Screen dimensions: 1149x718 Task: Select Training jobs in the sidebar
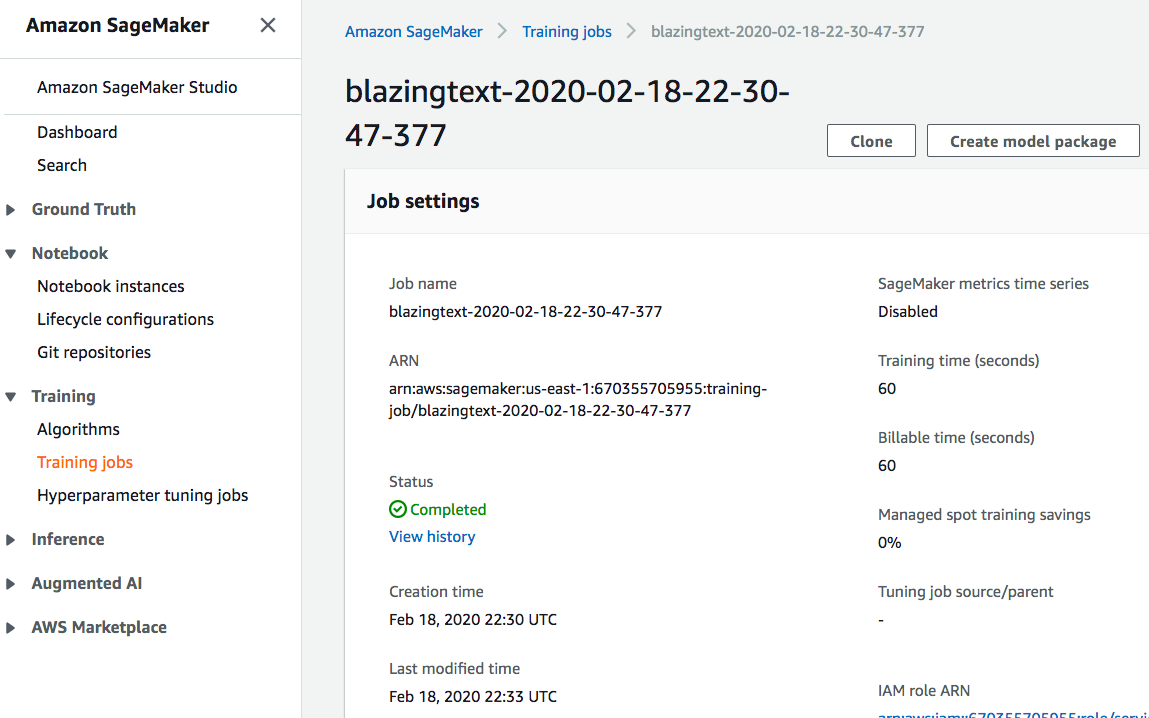(x=85, y=462)
